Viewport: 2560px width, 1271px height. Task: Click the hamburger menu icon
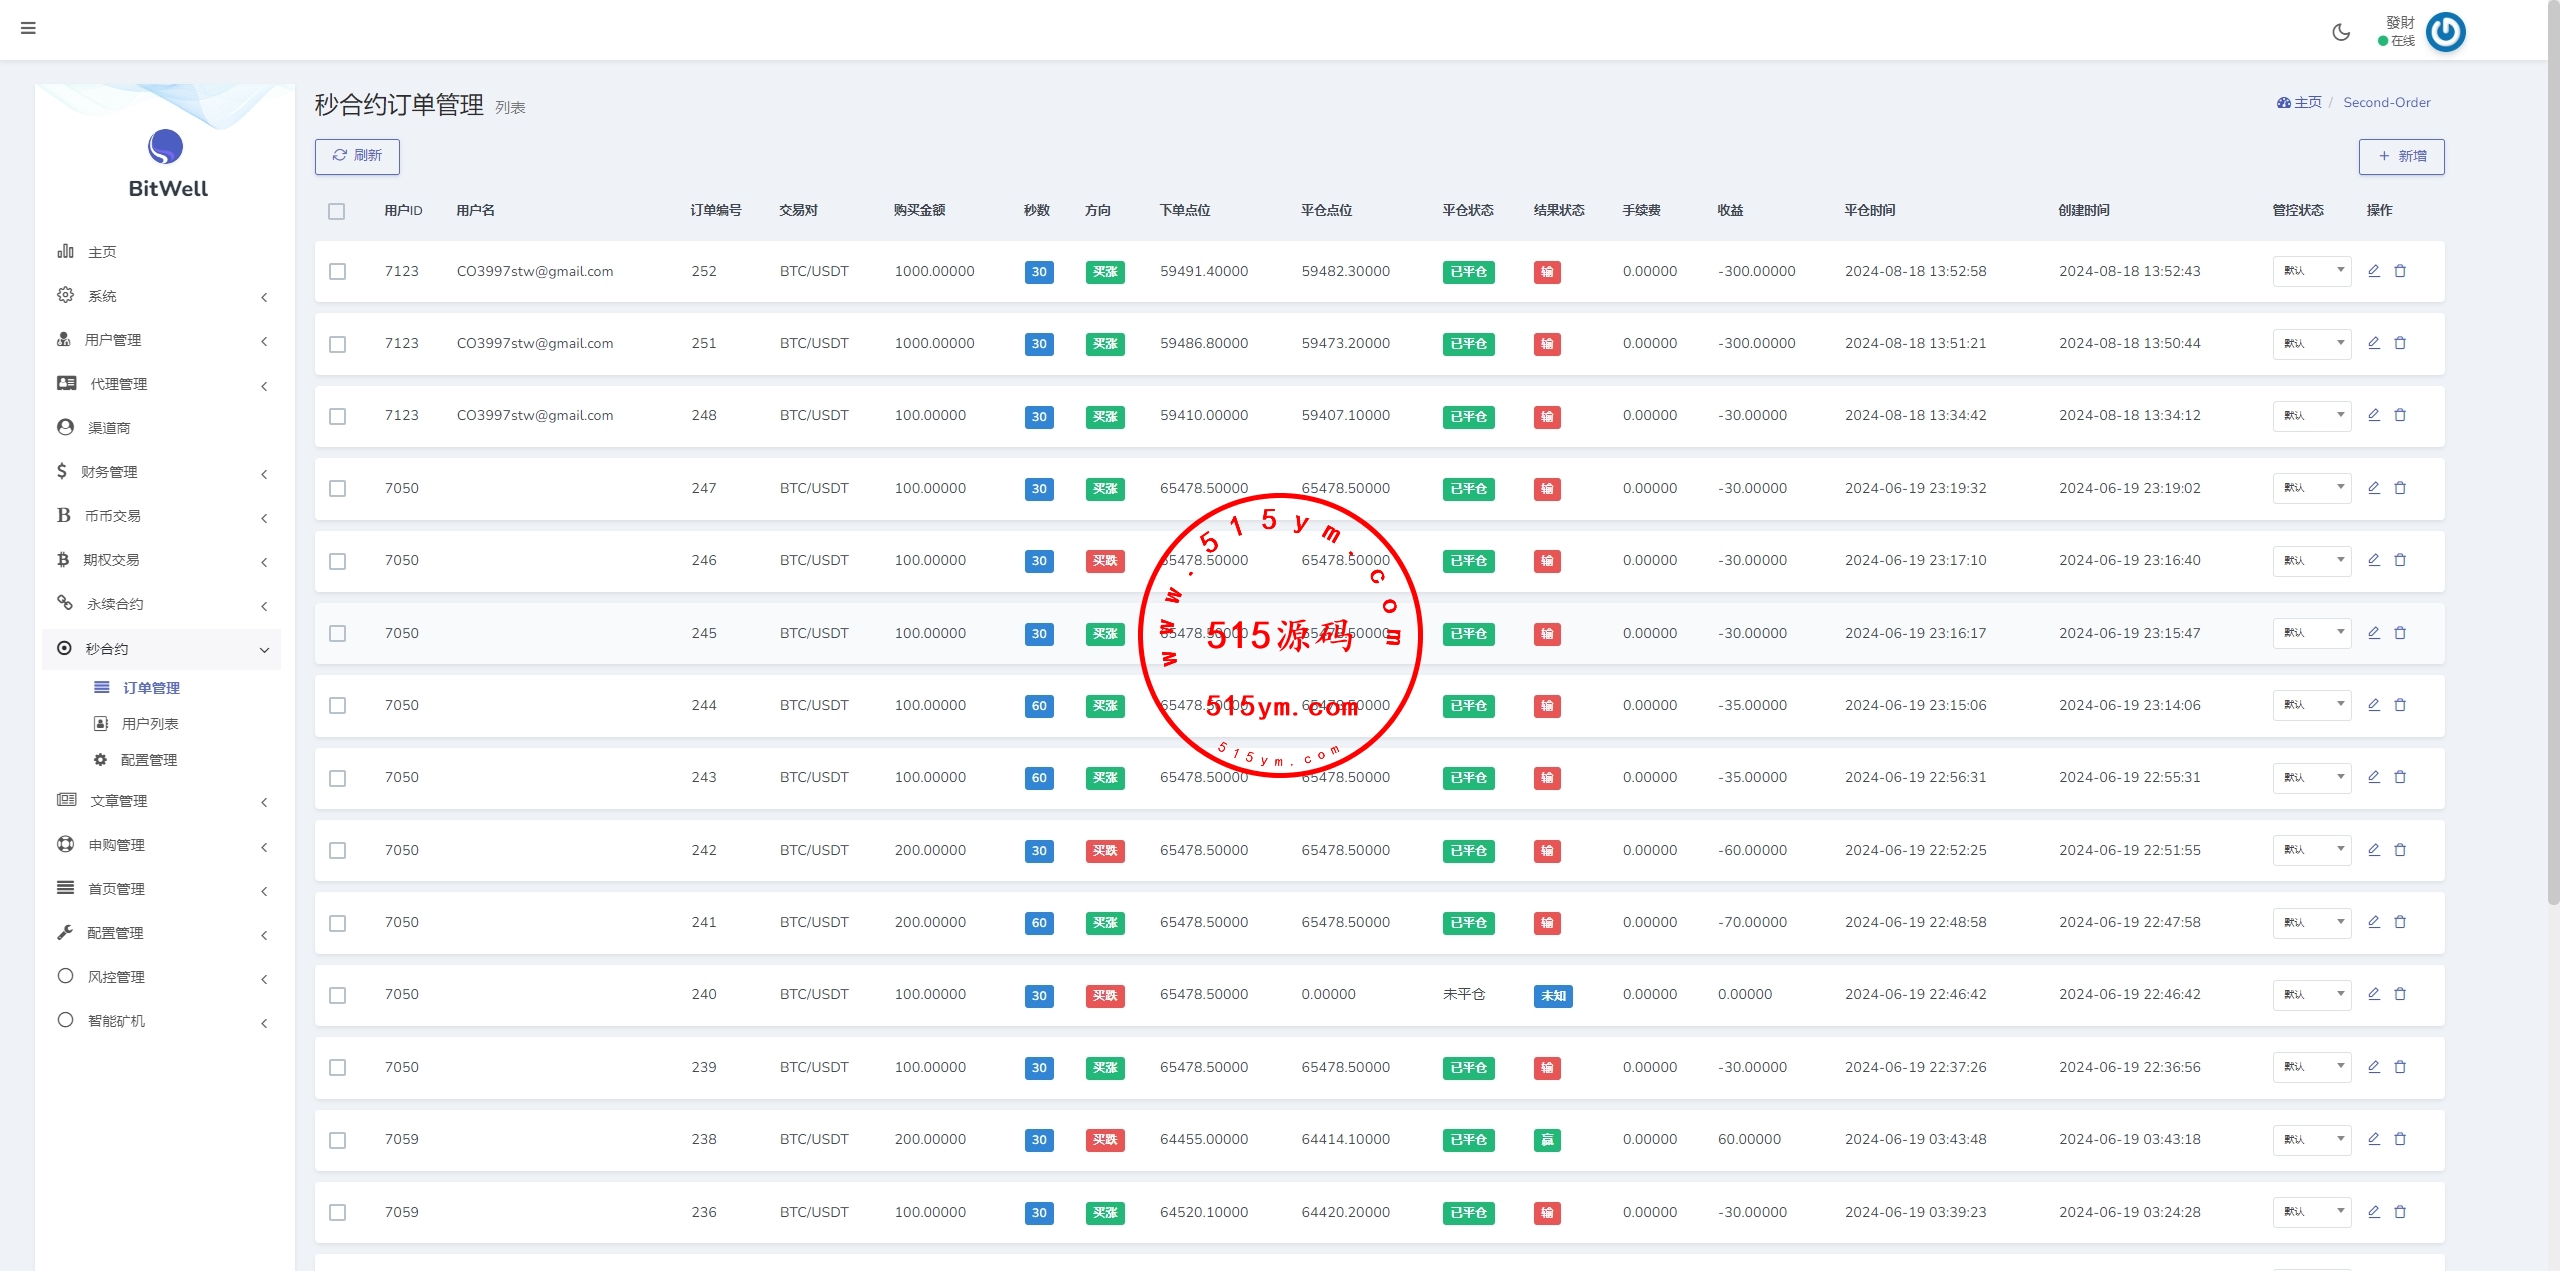pyautogui.click(x=28, y=28)
